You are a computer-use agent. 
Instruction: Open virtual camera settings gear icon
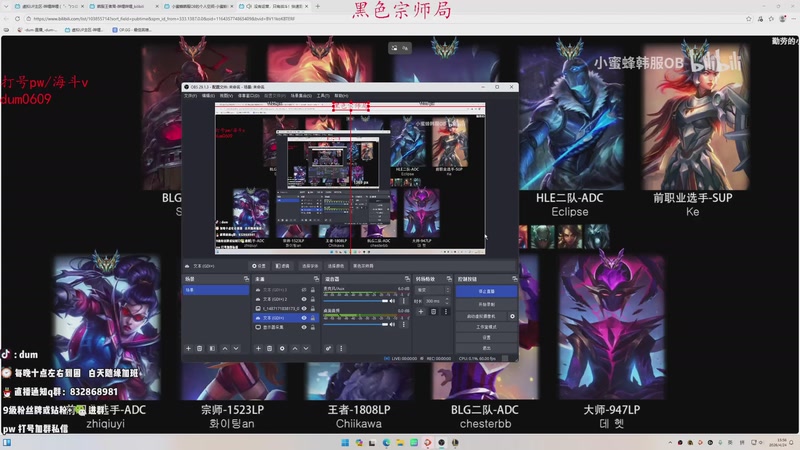point(512,316)
